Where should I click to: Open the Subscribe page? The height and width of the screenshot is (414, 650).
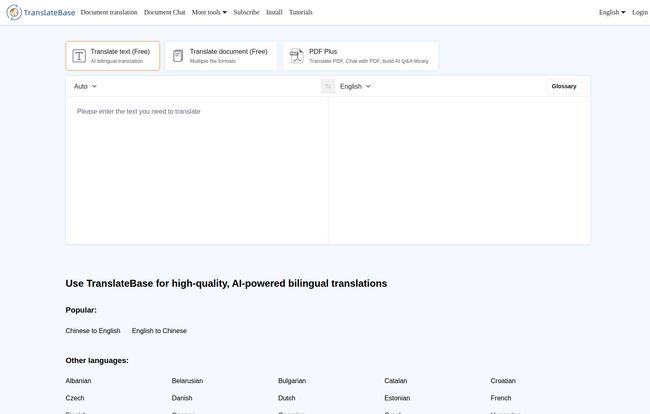(x=246, y=13)
